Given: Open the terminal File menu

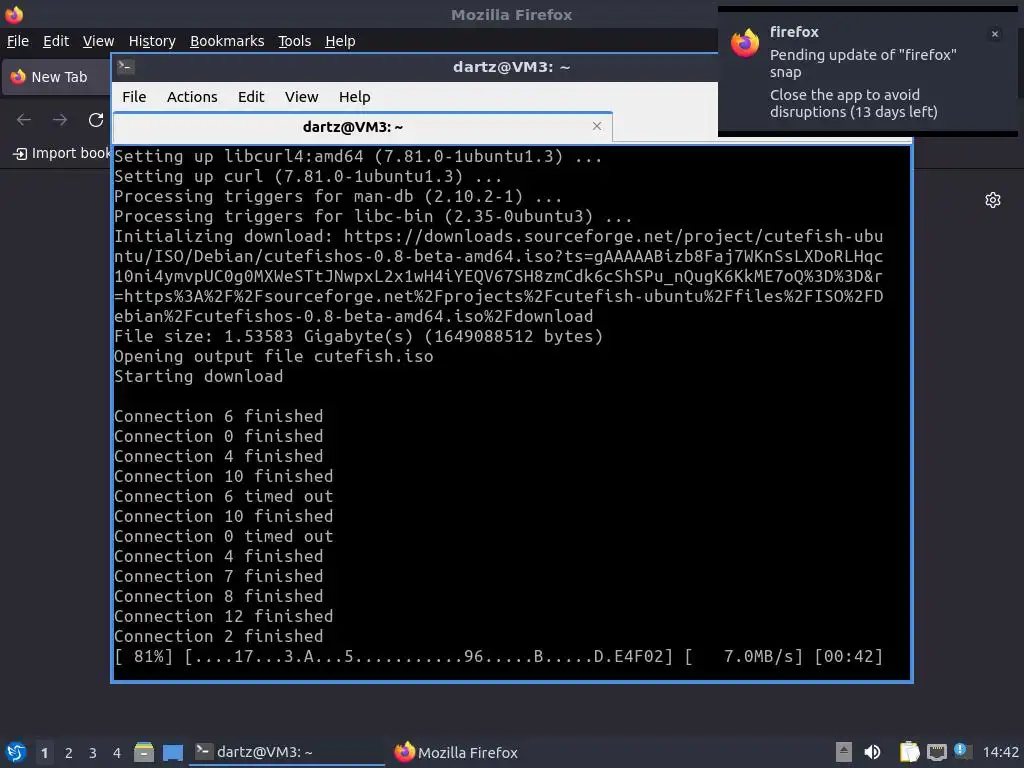Looking at the screenshot, I should coord(134,97).
